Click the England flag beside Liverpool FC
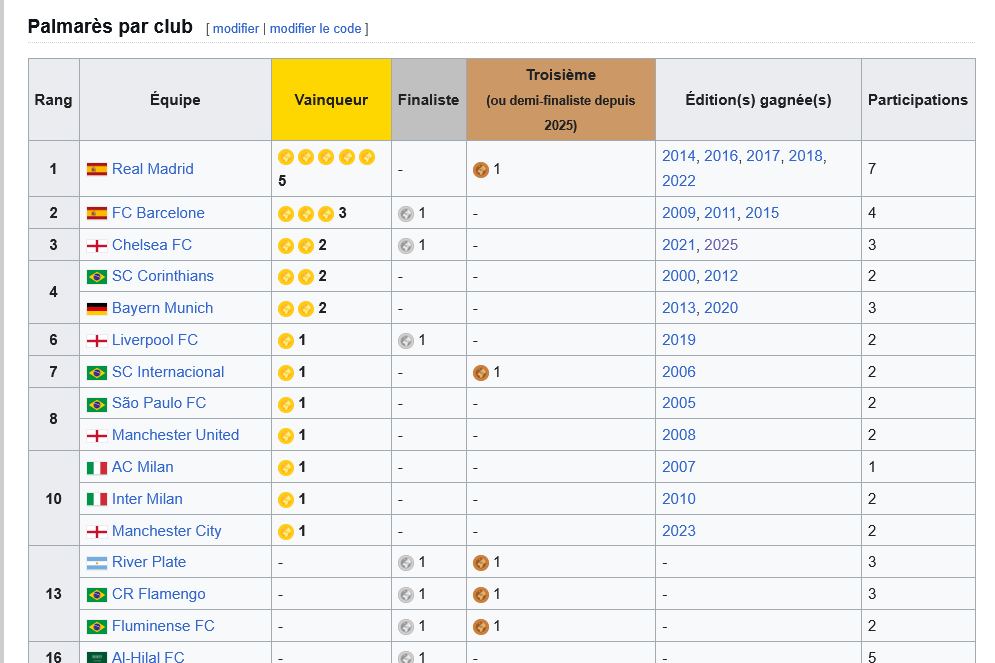 [96, 341]
